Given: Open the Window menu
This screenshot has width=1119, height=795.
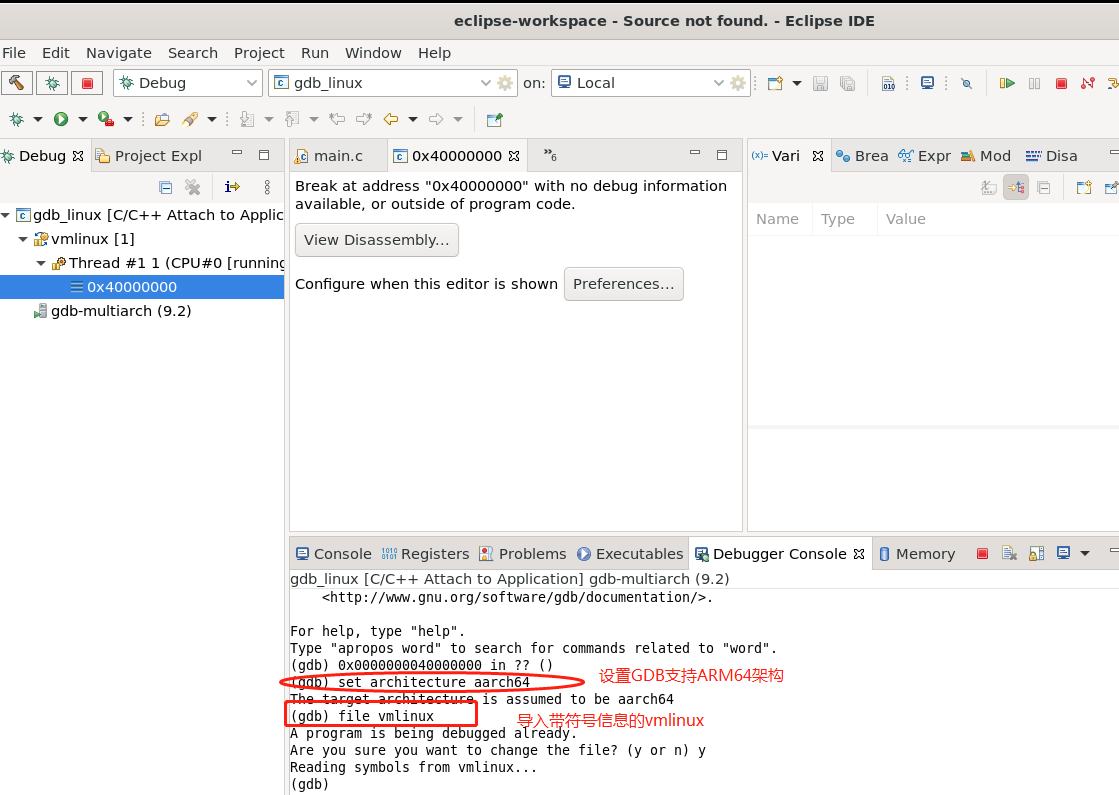Looking at the screenshot, I should point(373,53).
